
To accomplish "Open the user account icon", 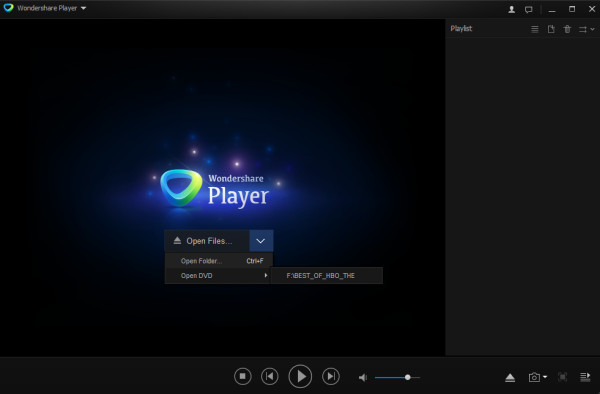I will click(511, 10).
